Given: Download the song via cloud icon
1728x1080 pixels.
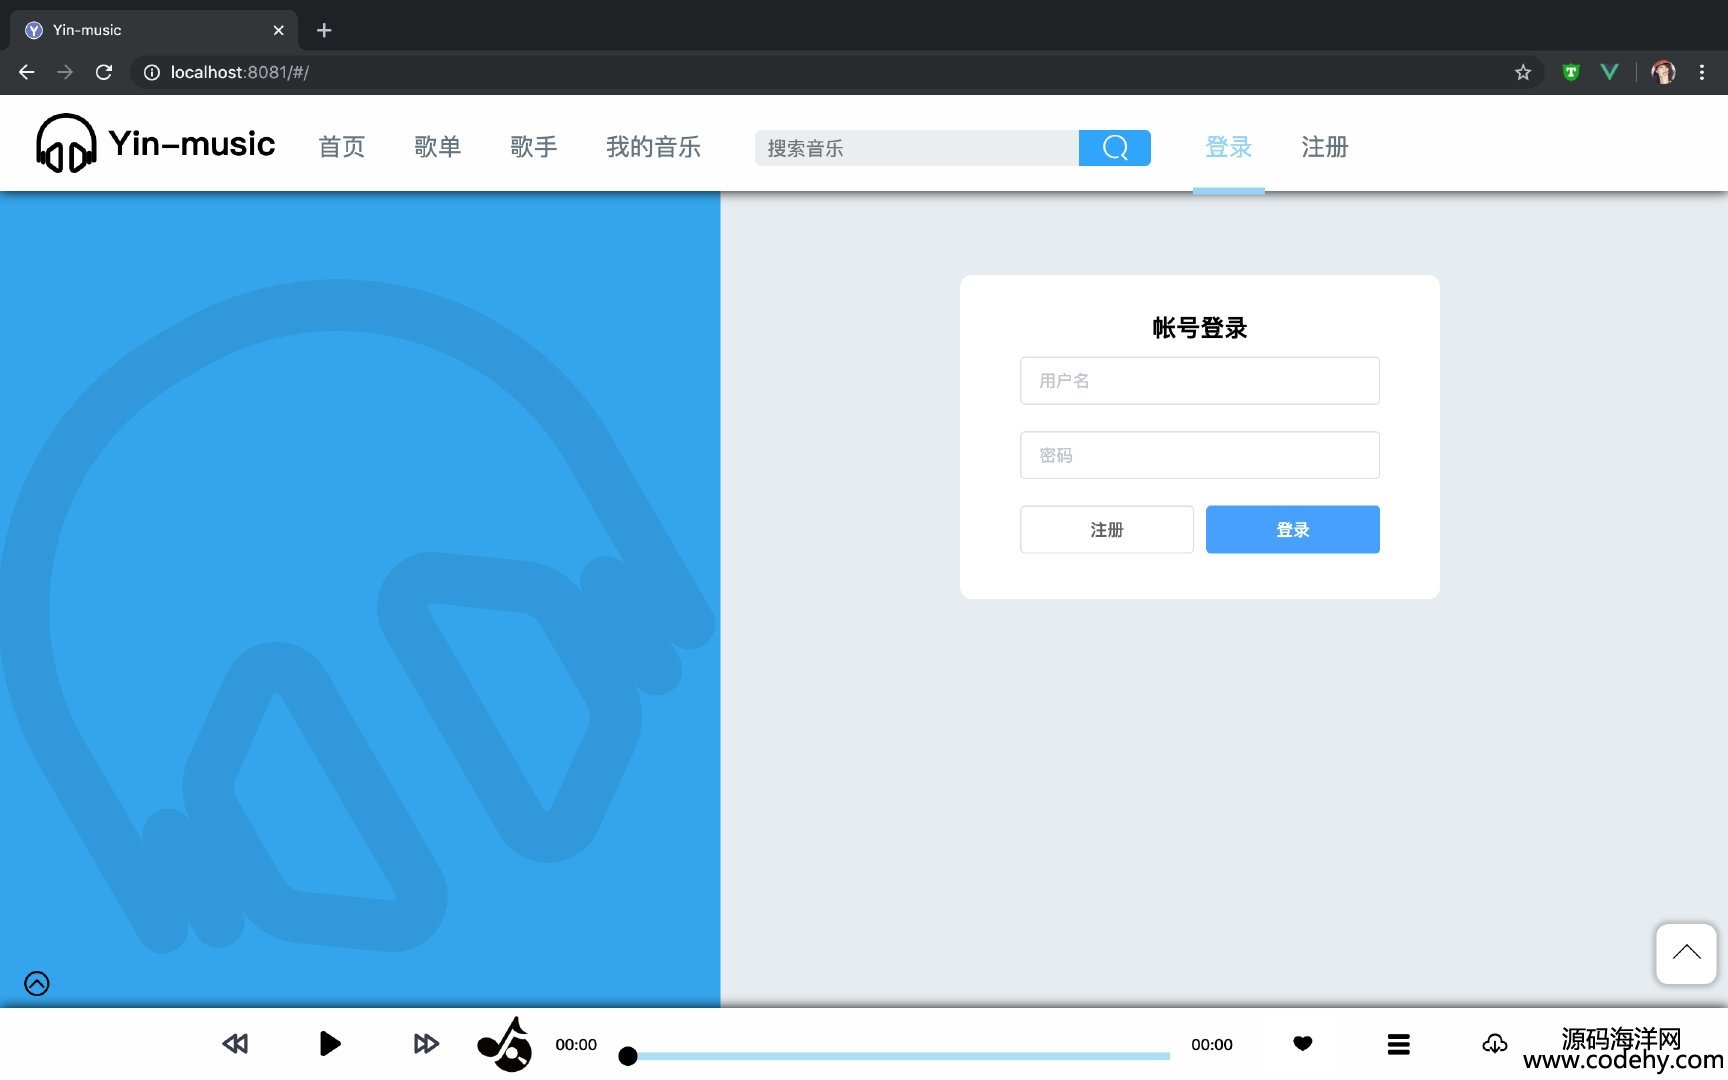Looking at the screenshot, I should 1494,1044.
